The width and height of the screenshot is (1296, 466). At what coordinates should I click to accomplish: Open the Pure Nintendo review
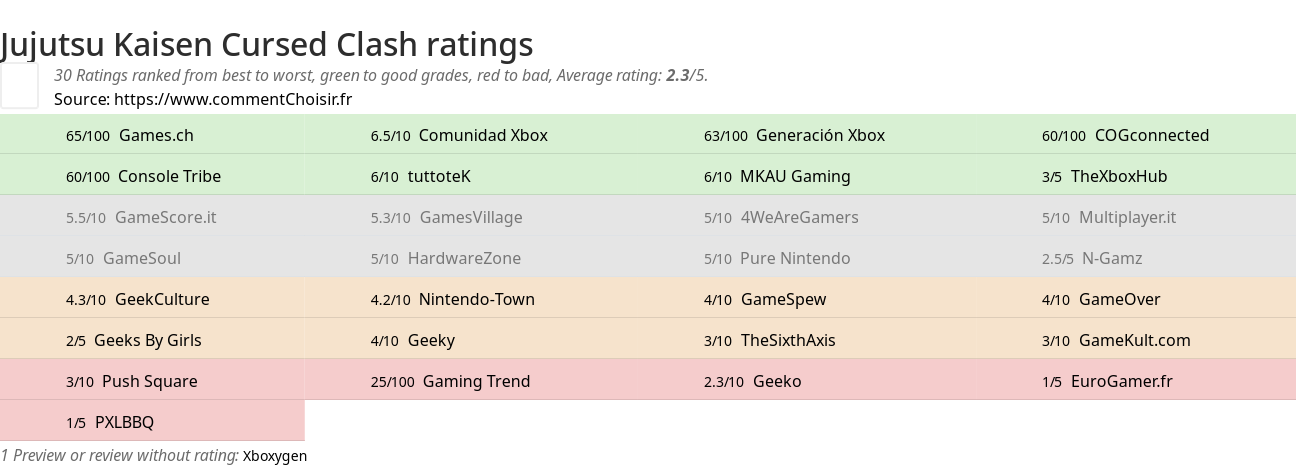coord(795,258)
